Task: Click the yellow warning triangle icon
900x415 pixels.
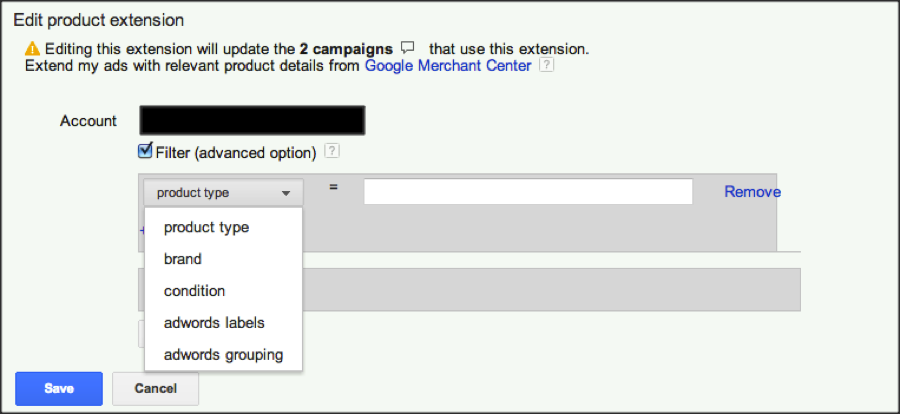Action: tap(33, 48)
